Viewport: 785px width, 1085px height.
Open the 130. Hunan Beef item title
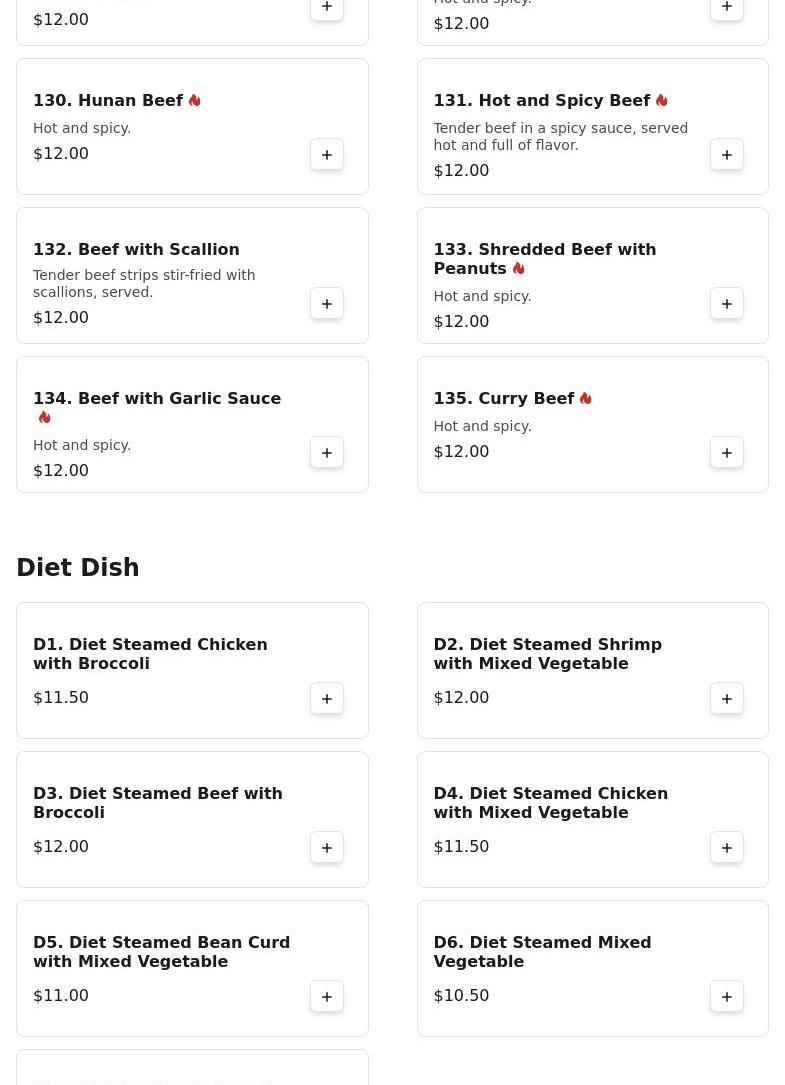click(x=108, y=100)
